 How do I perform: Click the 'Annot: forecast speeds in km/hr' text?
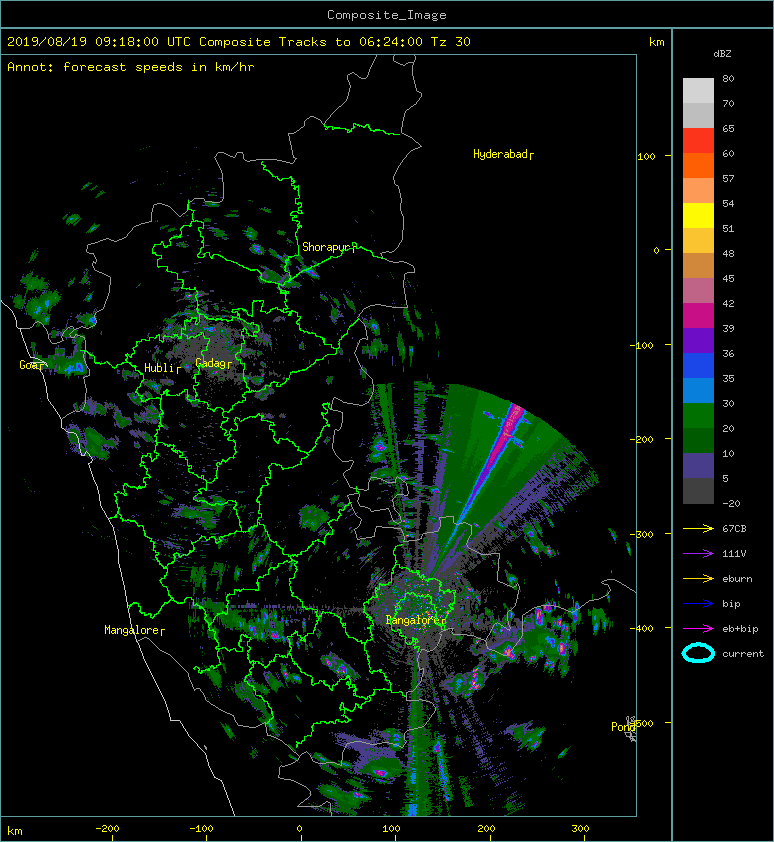tap(131, 67)
